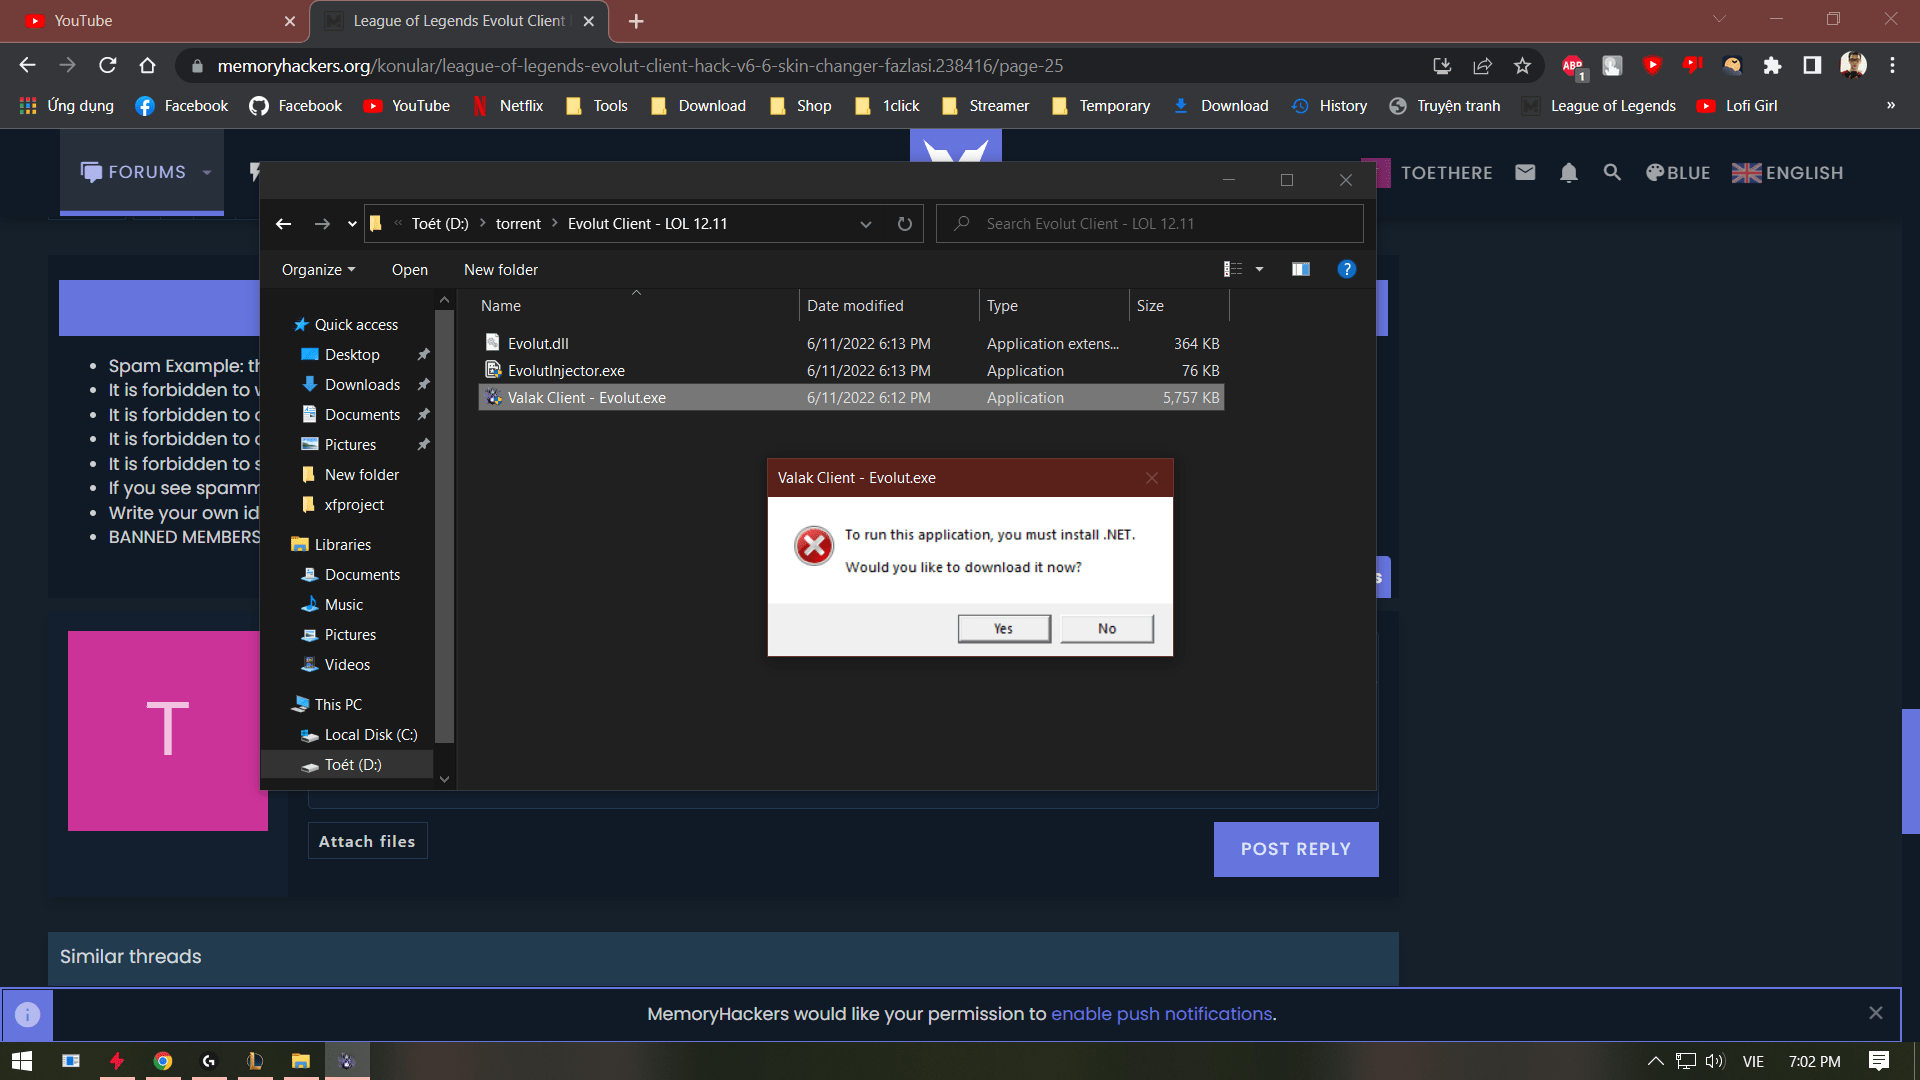1920x1080 pixels.
Task: Refresh the Evolut Client folder
Action: tap(905, 224)
